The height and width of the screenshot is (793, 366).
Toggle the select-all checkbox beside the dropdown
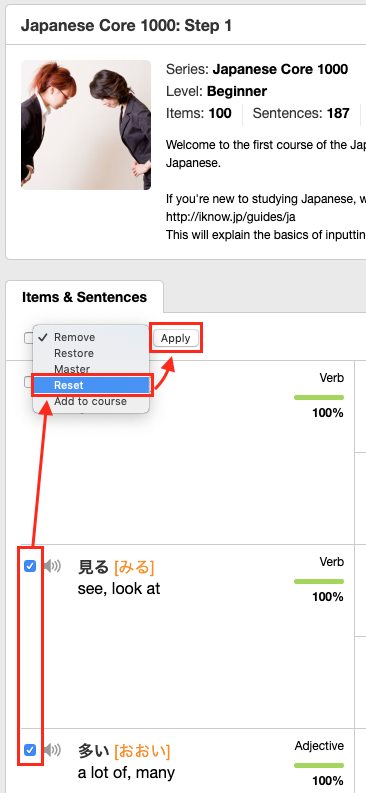tap(28, 338)
